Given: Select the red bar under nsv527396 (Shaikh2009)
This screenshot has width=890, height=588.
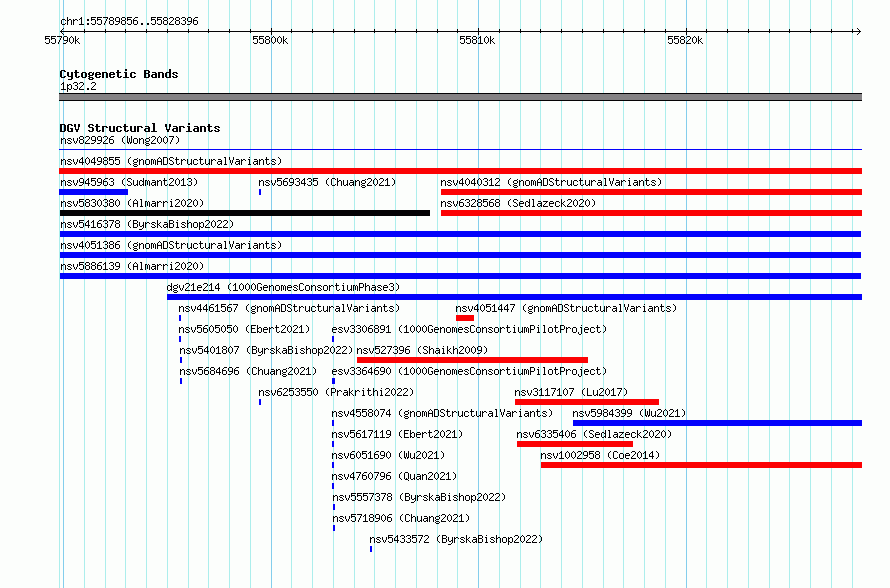Looking at the screenshot, I should tap(472, 360).
